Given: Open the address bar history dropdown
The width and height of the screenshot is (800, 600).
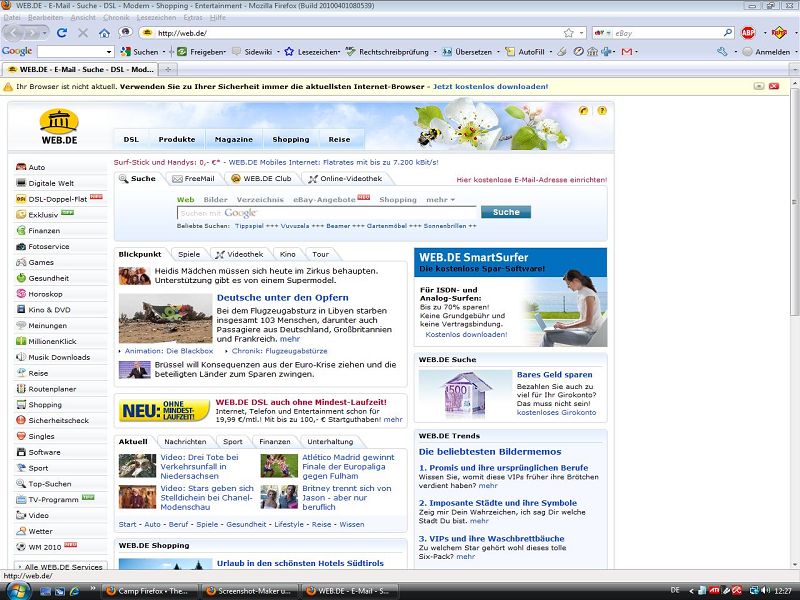Looking at the screenshot, I should tap(582, 33).
